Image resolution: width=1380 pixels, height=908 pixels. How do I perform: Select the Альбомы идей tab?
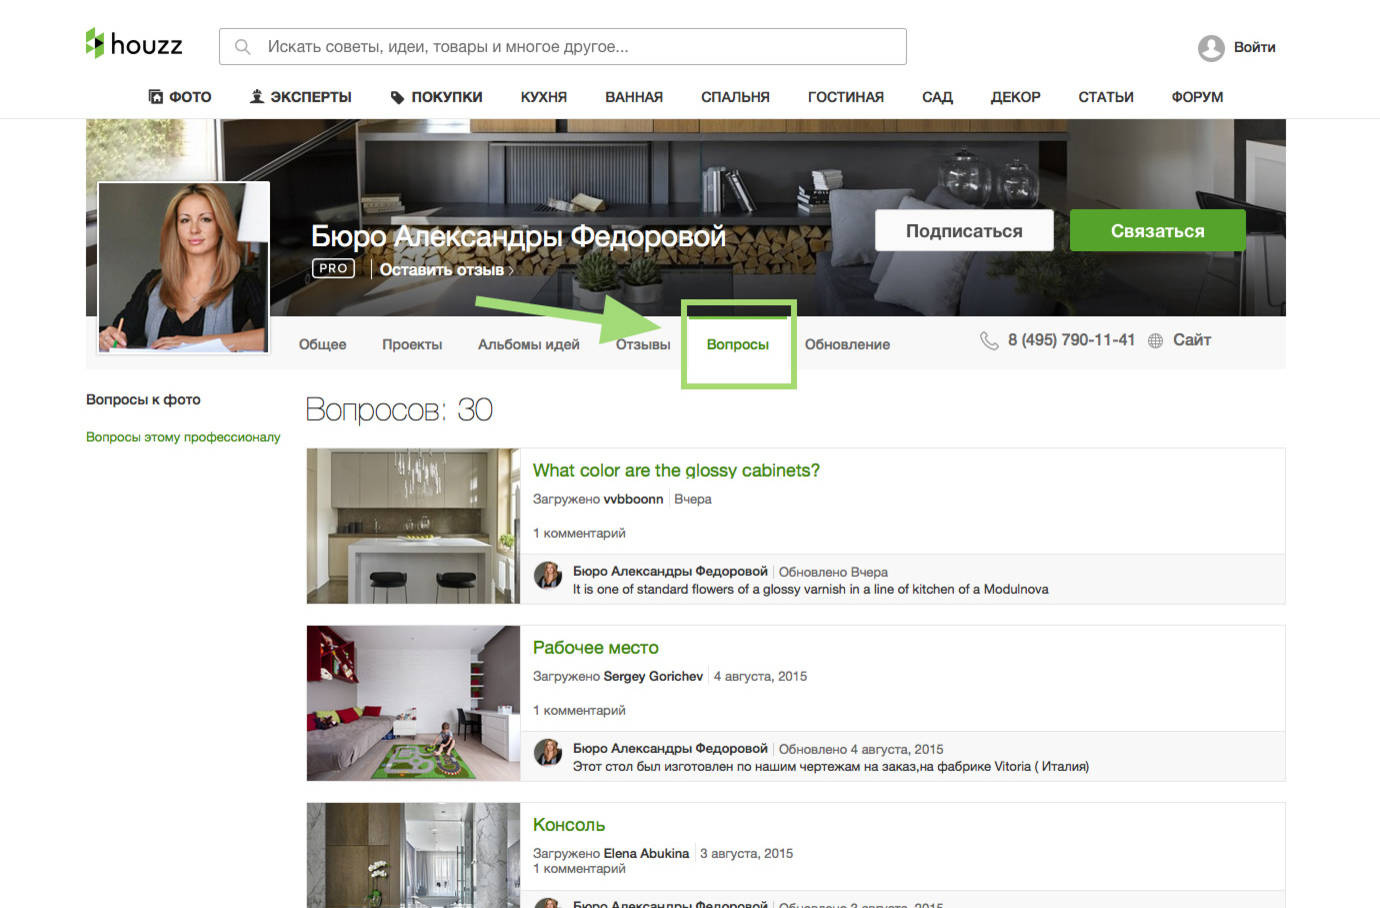527,344
